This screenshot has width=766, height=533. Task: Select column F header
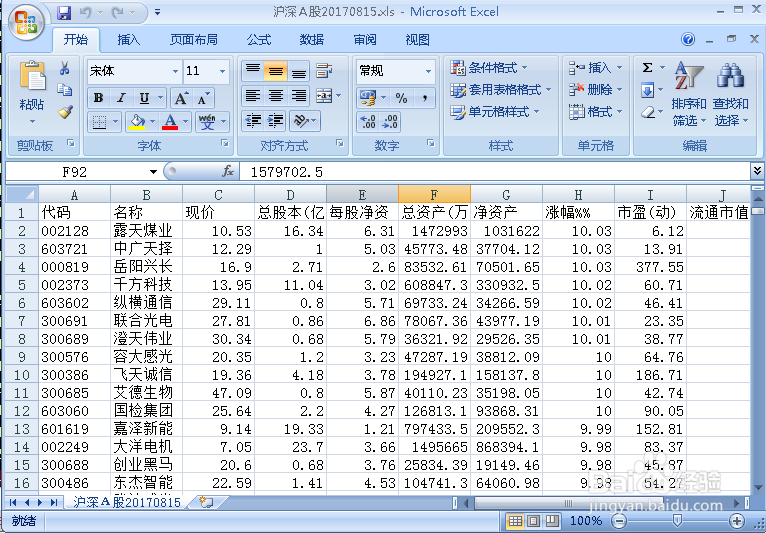point(434,195)
